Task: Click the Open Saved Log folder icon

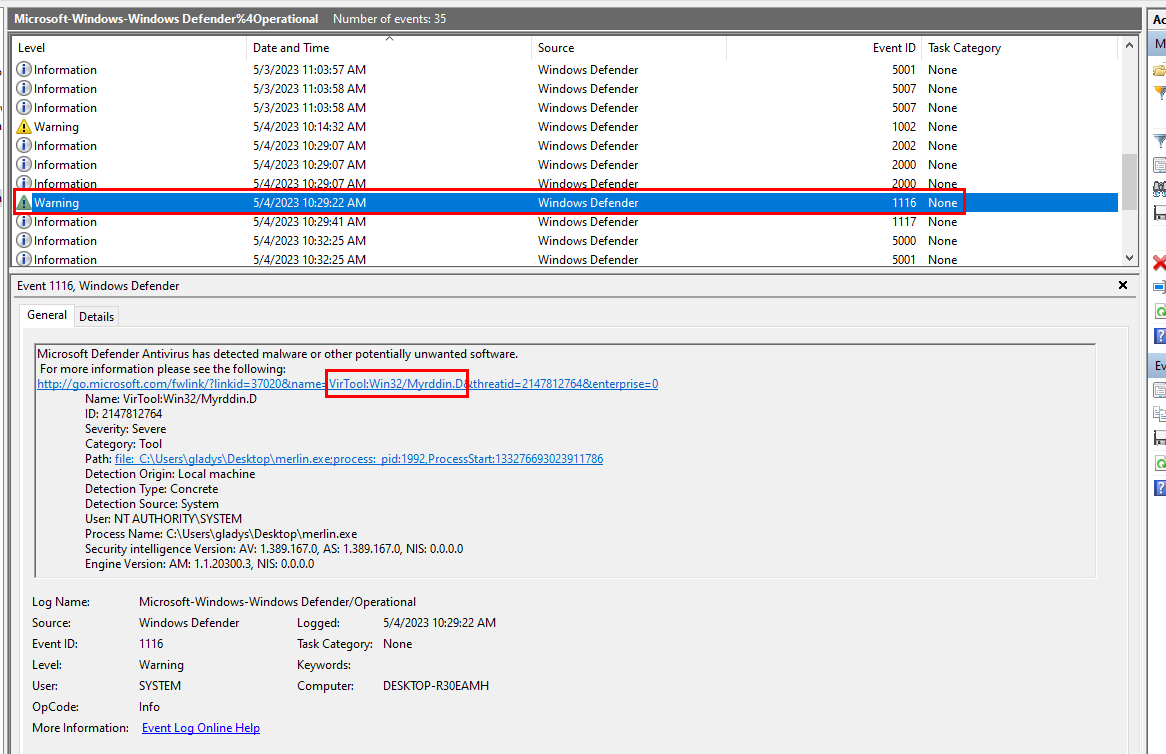Action: 1159,70
